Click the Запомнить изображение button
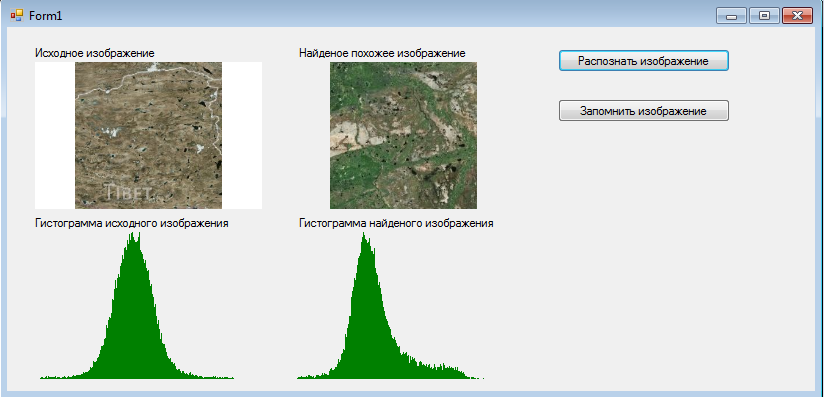Image resolution: width=824 pixels, height=397 pixels. (643, 110)
